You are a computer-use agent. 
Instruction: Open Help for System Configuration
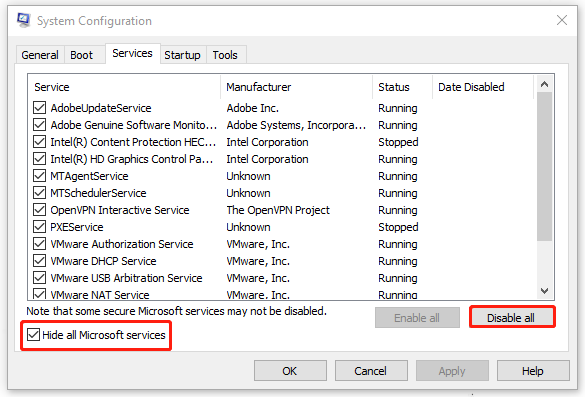click(533, 371)
